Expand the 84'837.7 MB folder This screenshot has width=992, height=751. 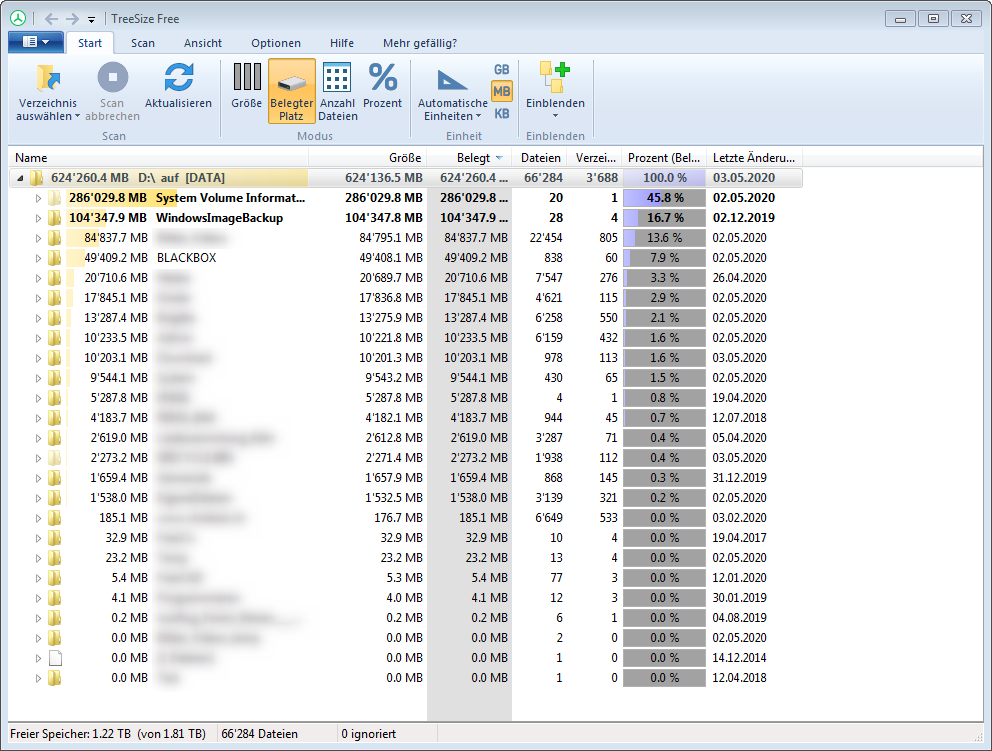coord(38,239)
